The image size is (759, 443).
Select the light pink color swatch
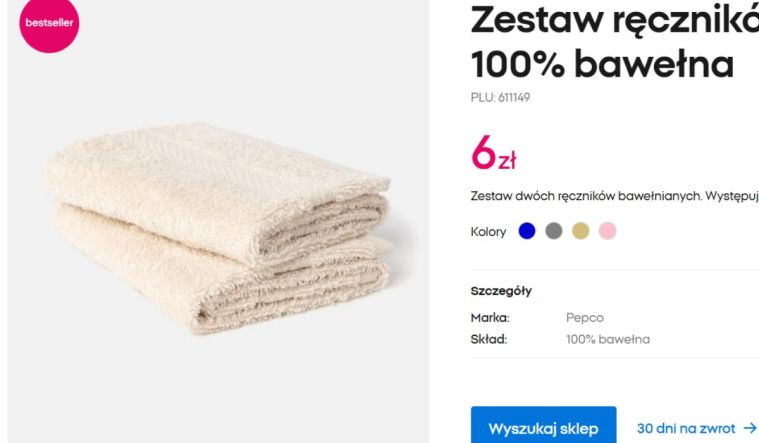point(607,231)
